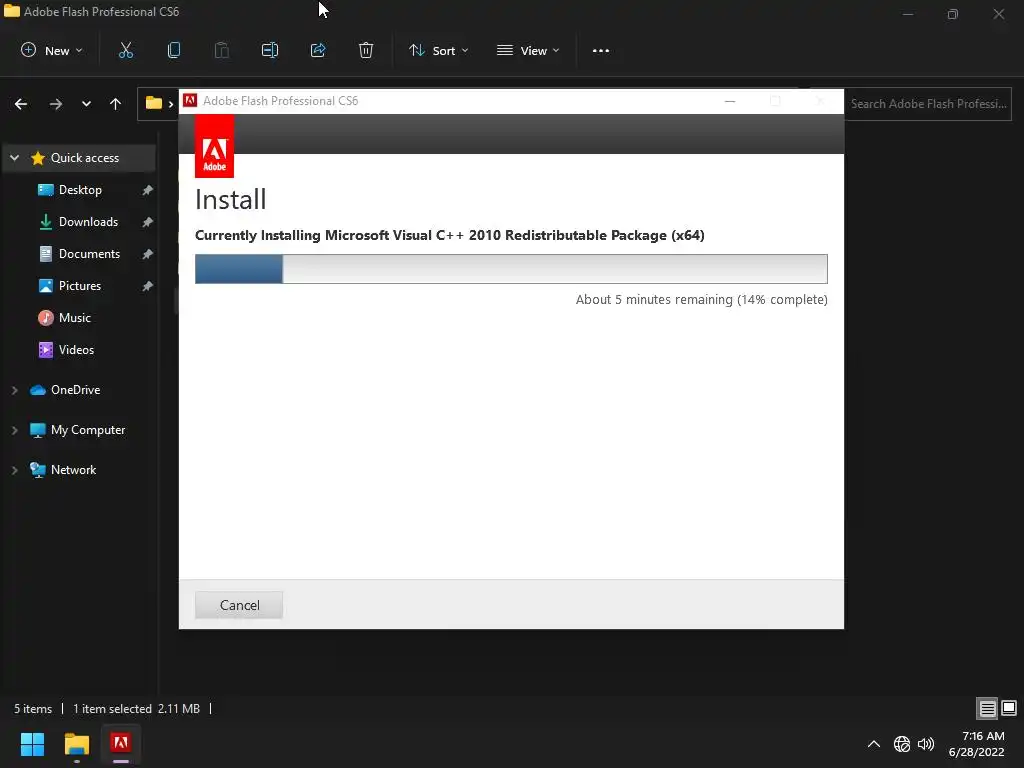Click the pin icon next to Pictures
This screenshot has height=768, width=1024.
point(148,286)
